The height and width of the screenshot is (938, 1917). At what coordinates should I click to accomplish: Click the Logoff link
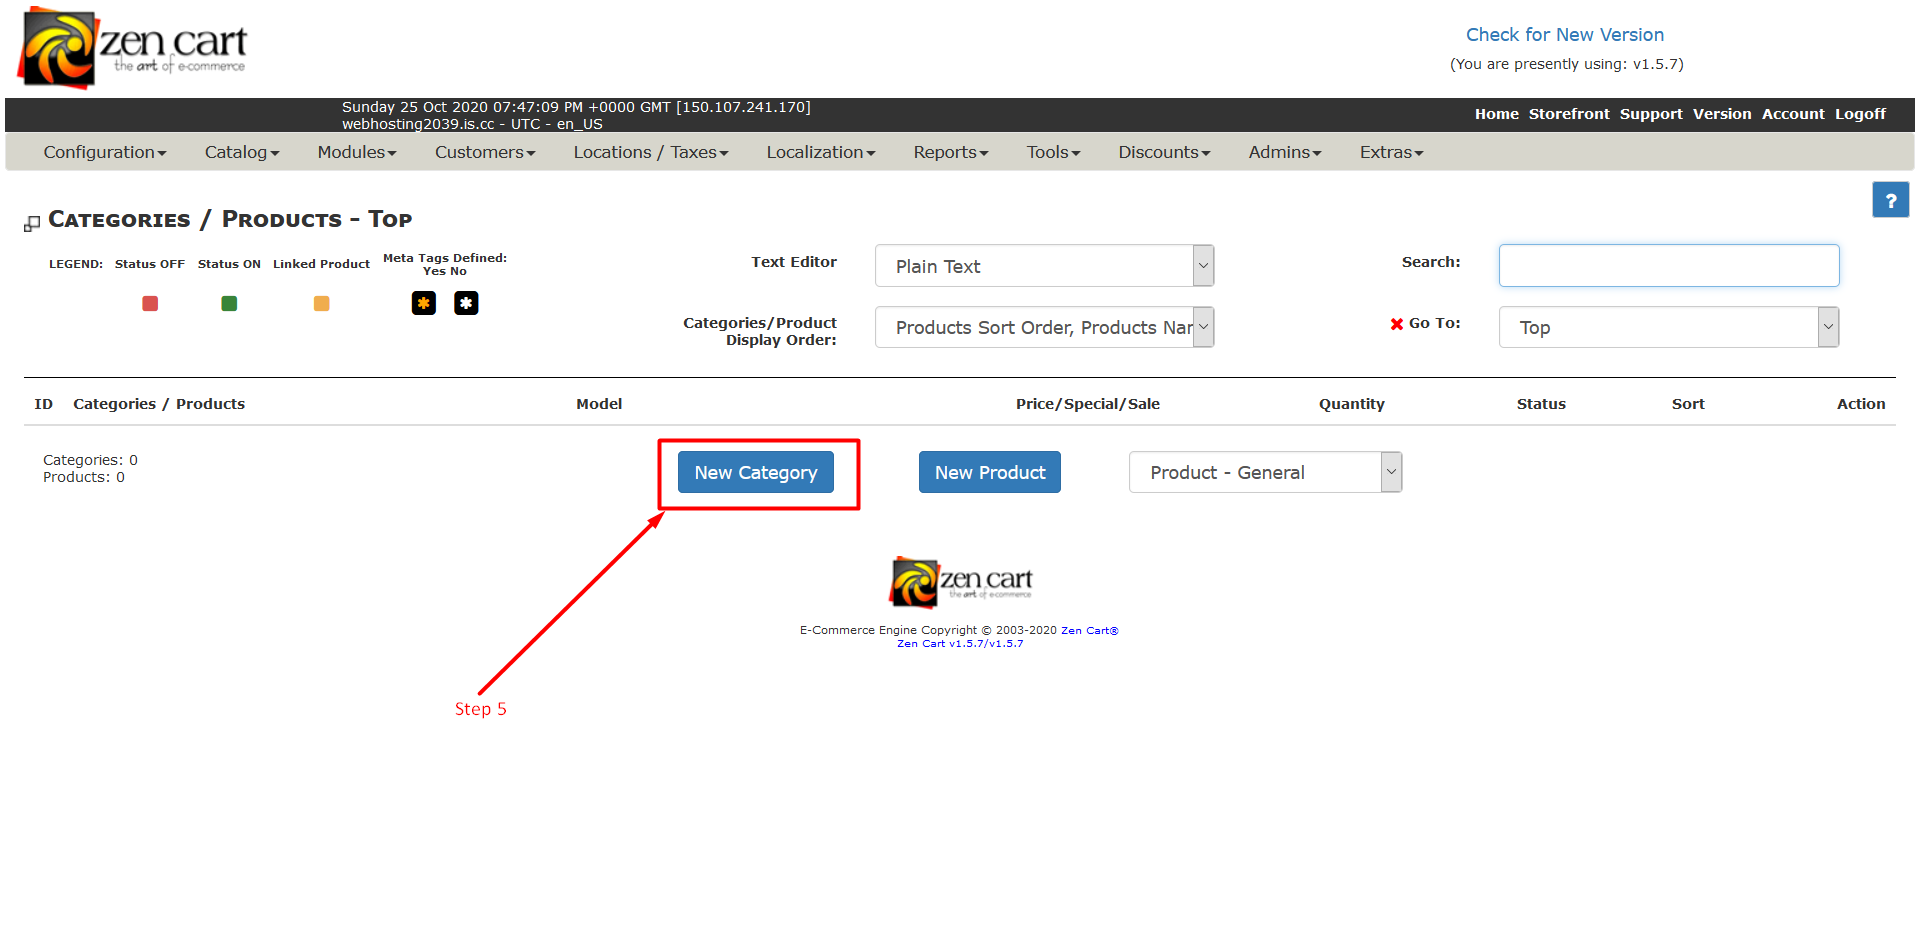click(x=1860, y=114)
